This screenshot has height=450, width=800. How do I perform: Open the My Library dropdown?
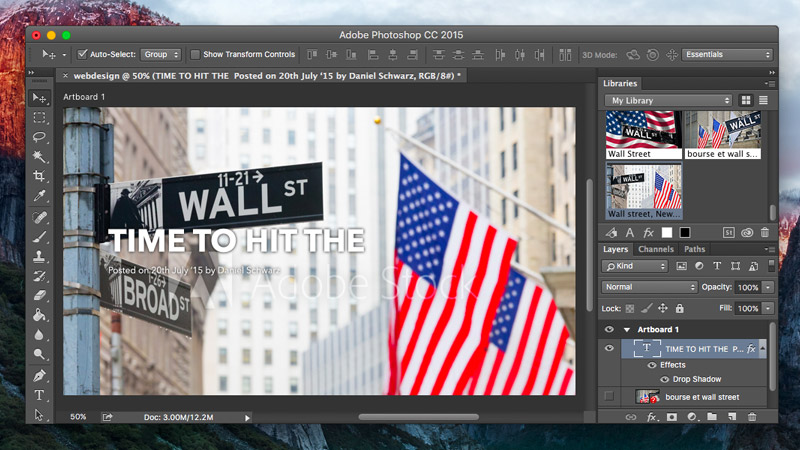(x=668, y=101)
